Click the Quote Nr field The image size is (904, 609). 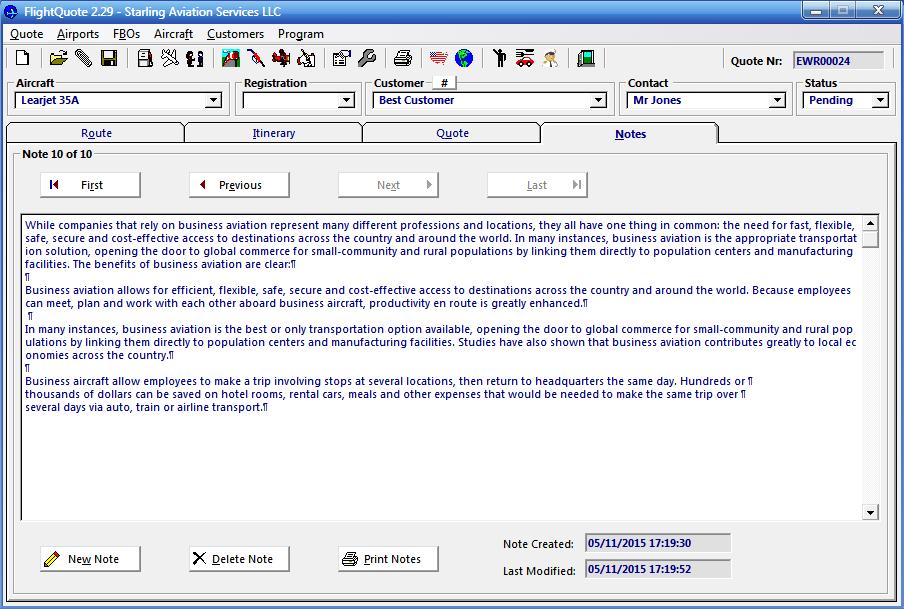(x=838, y=61)
